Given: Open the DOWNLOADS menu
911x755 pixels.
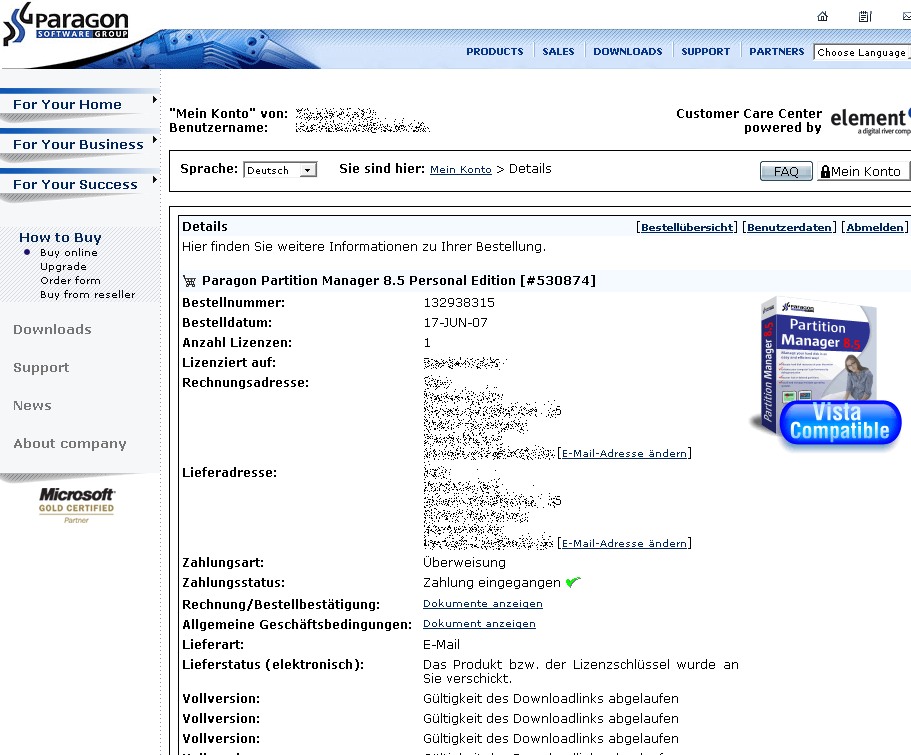Looking at the screenshot, I should [x=627, y=52].
